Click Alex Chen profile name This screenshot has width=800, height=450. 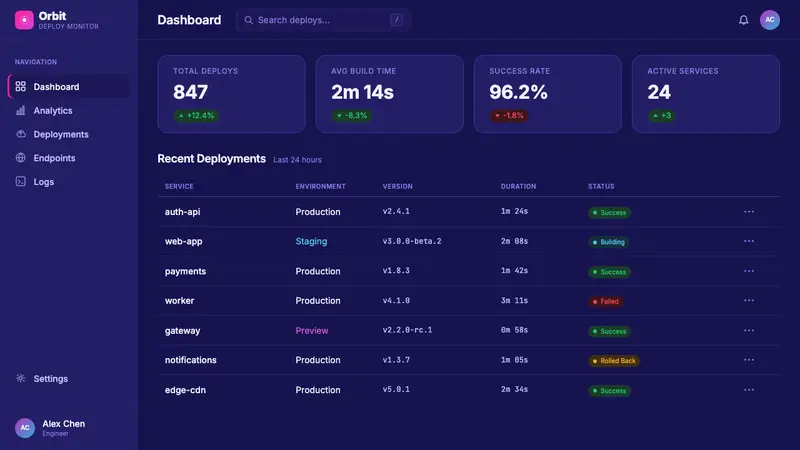(x=64, y=423)
